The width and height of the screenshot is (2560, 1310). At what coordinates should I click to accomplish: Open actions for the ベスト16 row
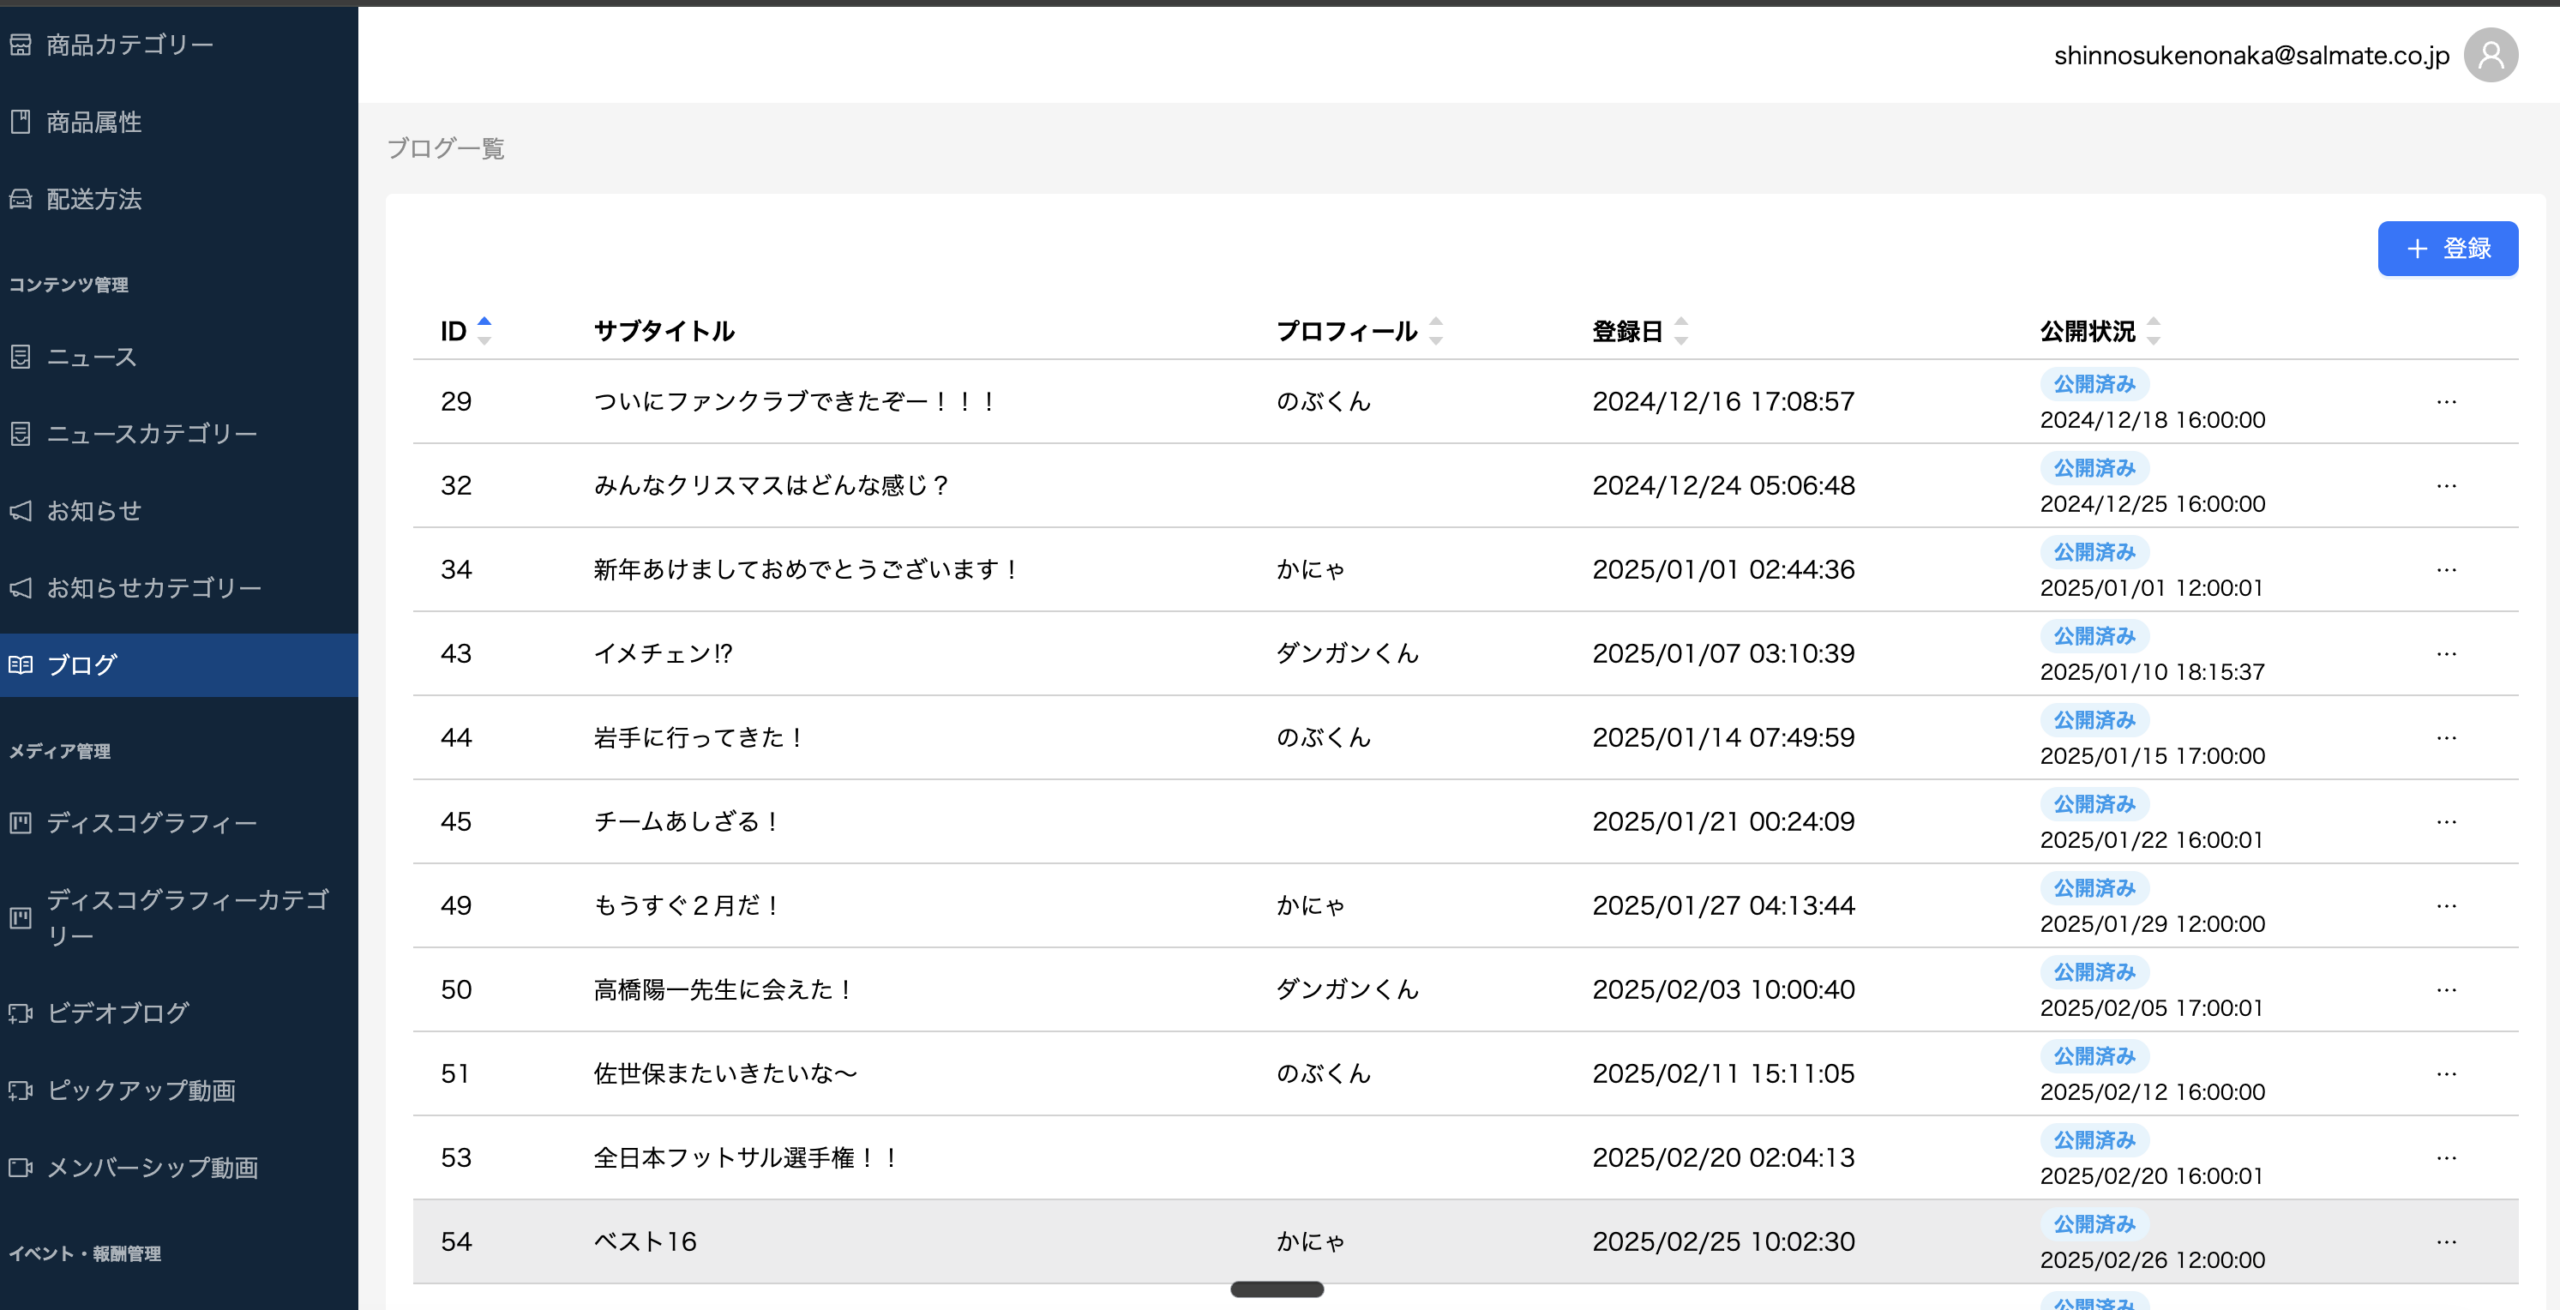(2447, 1241)
